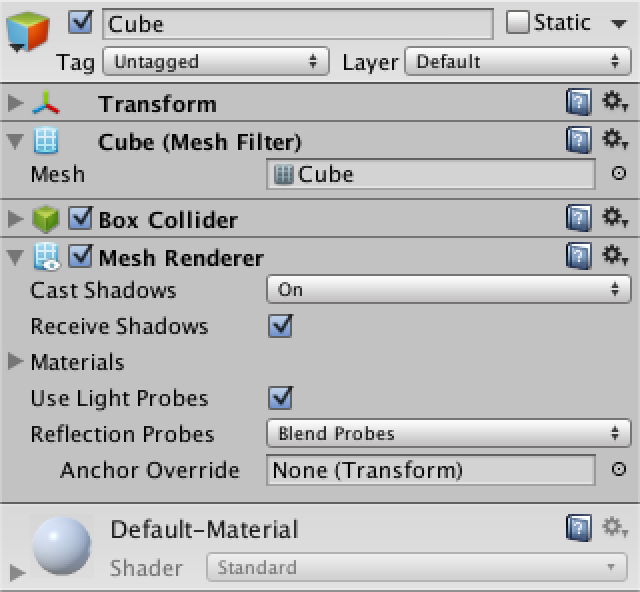Disable the Box Collider component checkbox

pyautogui.click(x=80, y=218)
